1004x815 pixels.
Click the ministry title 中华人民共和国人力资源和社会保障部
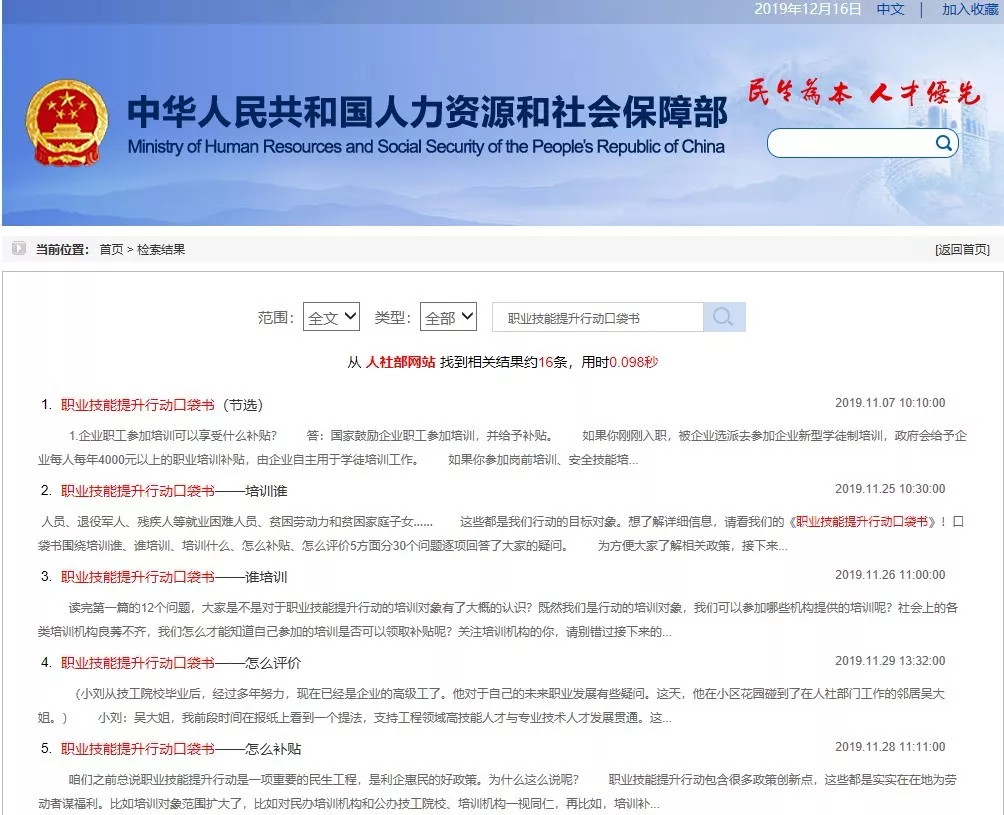[427, 112]
